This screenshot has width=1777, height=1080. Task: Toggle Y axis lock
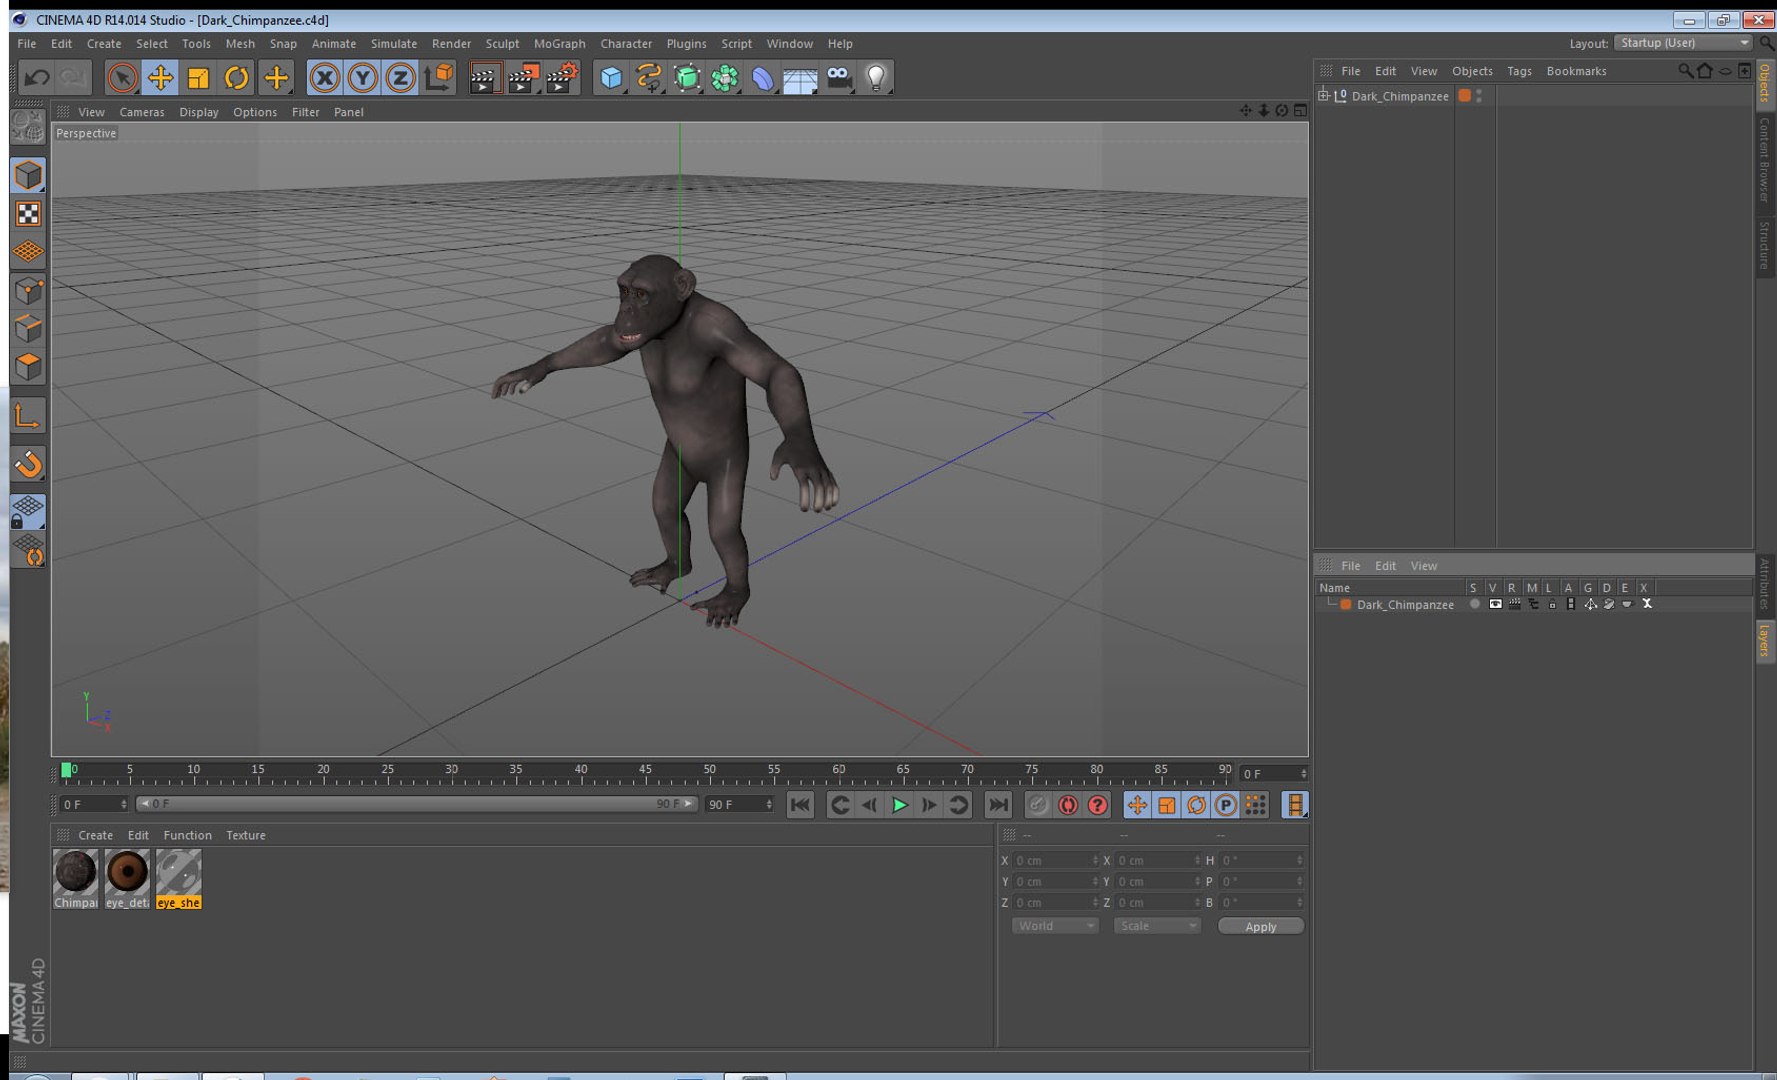(x=362, y=78)
